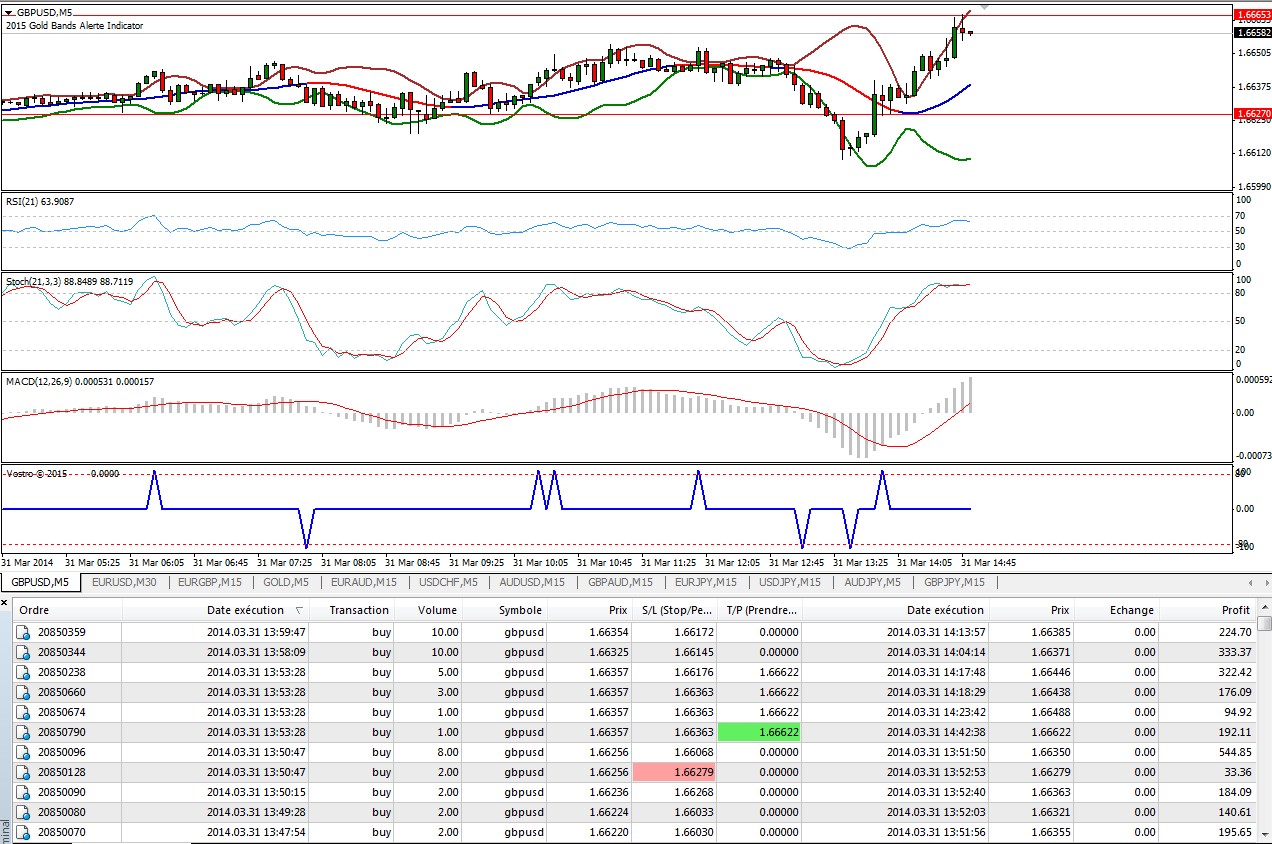Click the order icon for ticket 20850359

(23, 632)
